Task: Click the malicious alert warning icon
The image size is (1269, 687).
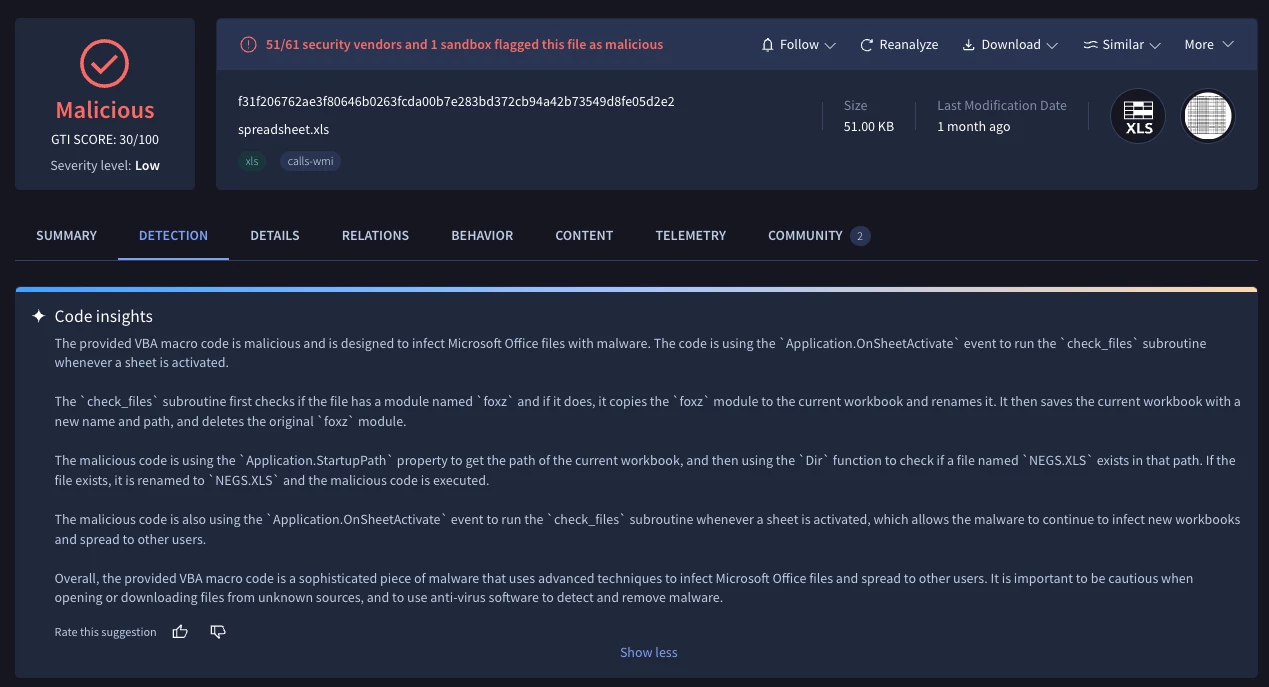Action: [248, 45]
